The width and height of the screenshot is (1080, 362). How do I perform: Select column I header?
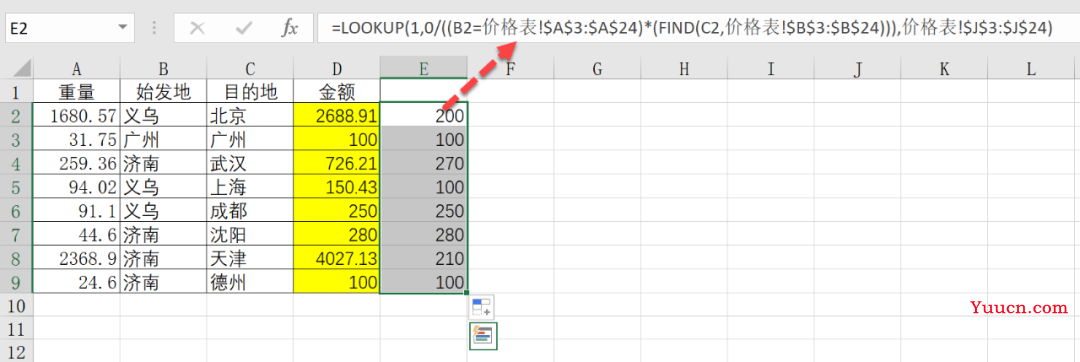pos(771,68)
